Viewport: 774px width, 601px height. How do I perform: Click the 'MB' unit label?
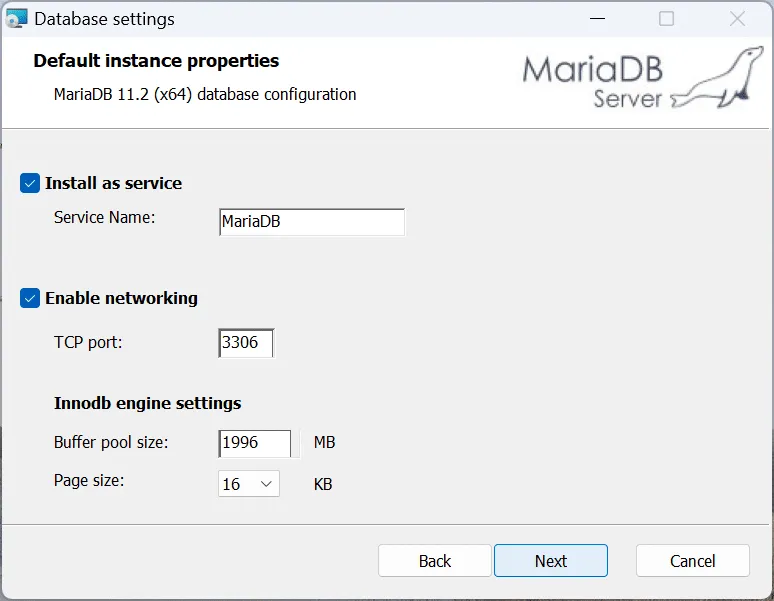point(324,442)
